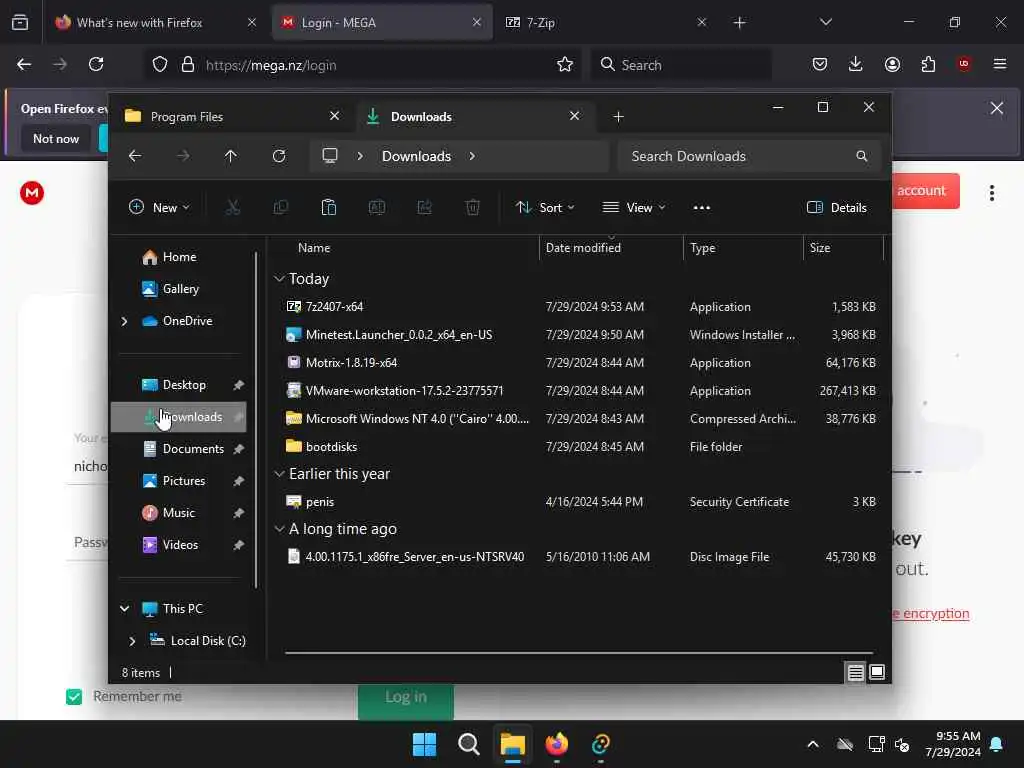Open Gallery in navigation pane

tap(170, 289)
